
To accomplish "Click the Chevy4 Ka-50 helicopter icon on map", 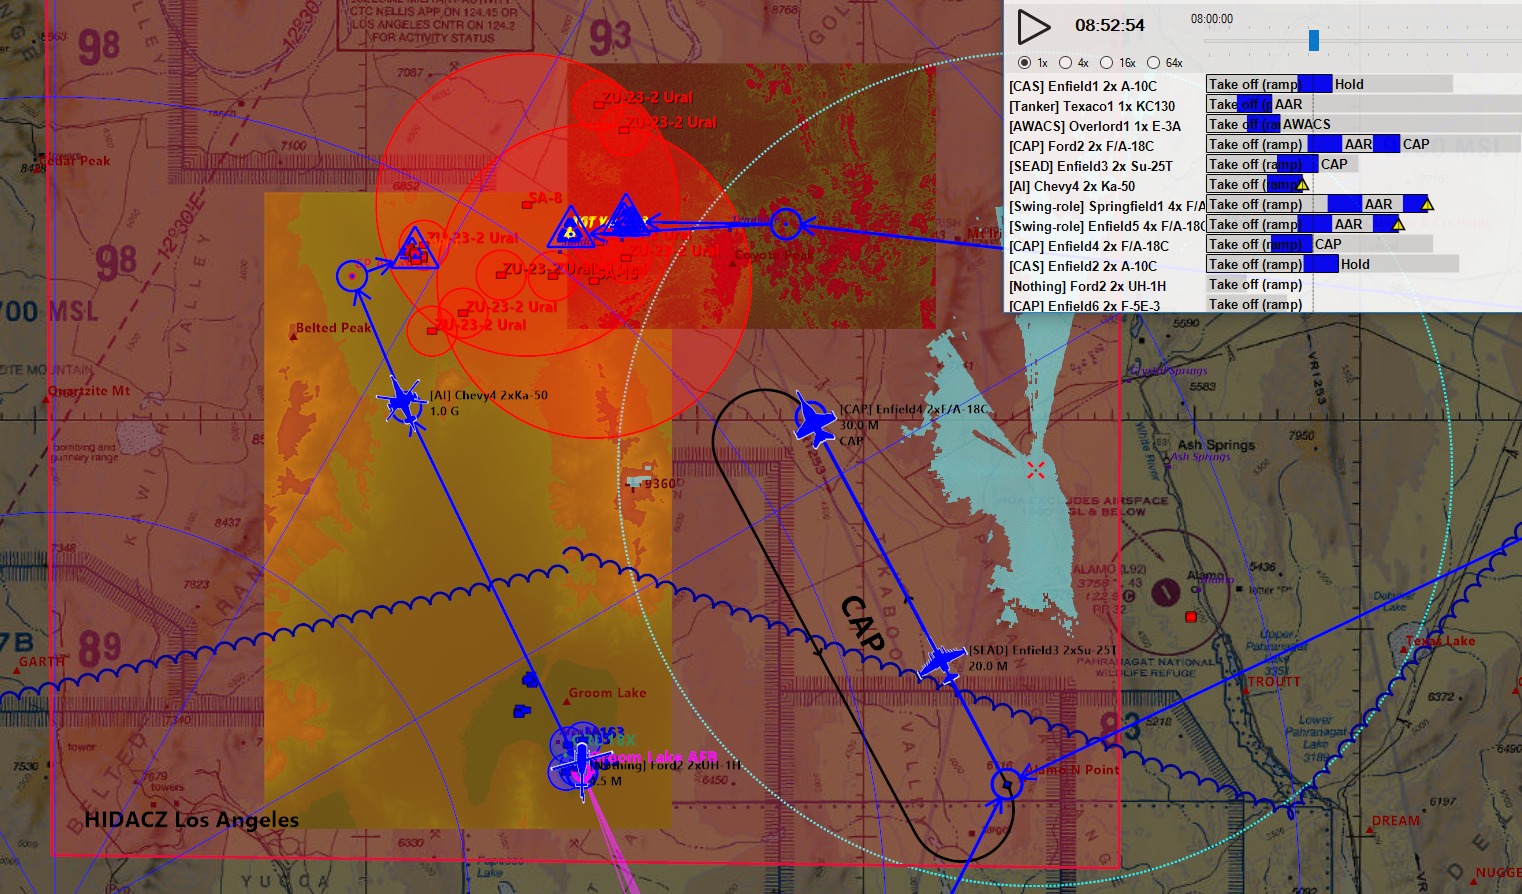I will click(x=404, y=403).
